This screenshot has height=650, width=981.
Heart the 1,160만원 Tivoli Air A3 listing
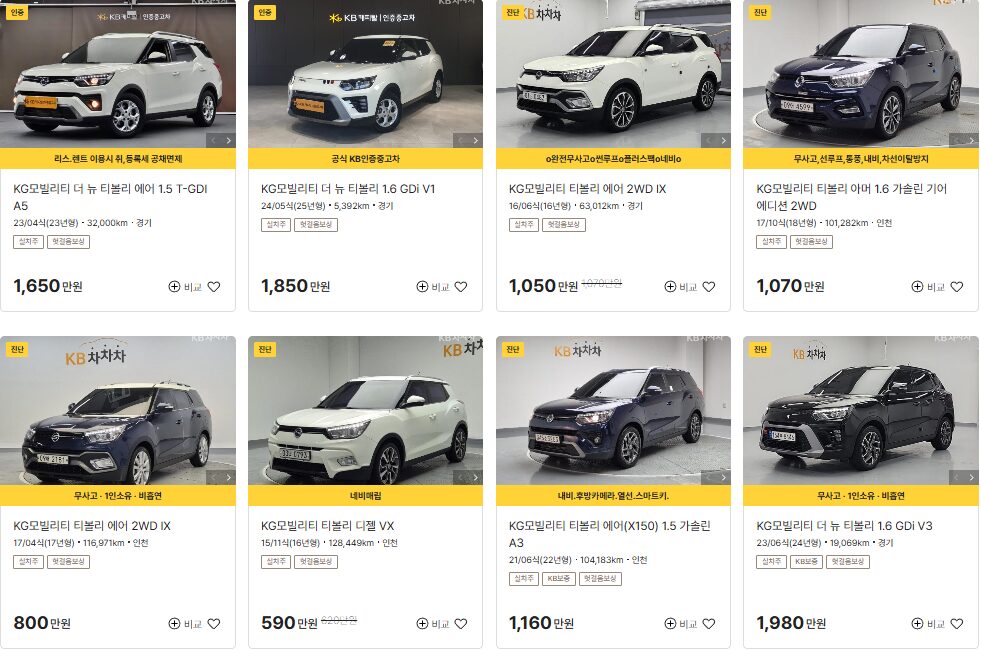(x=709, y=624)
